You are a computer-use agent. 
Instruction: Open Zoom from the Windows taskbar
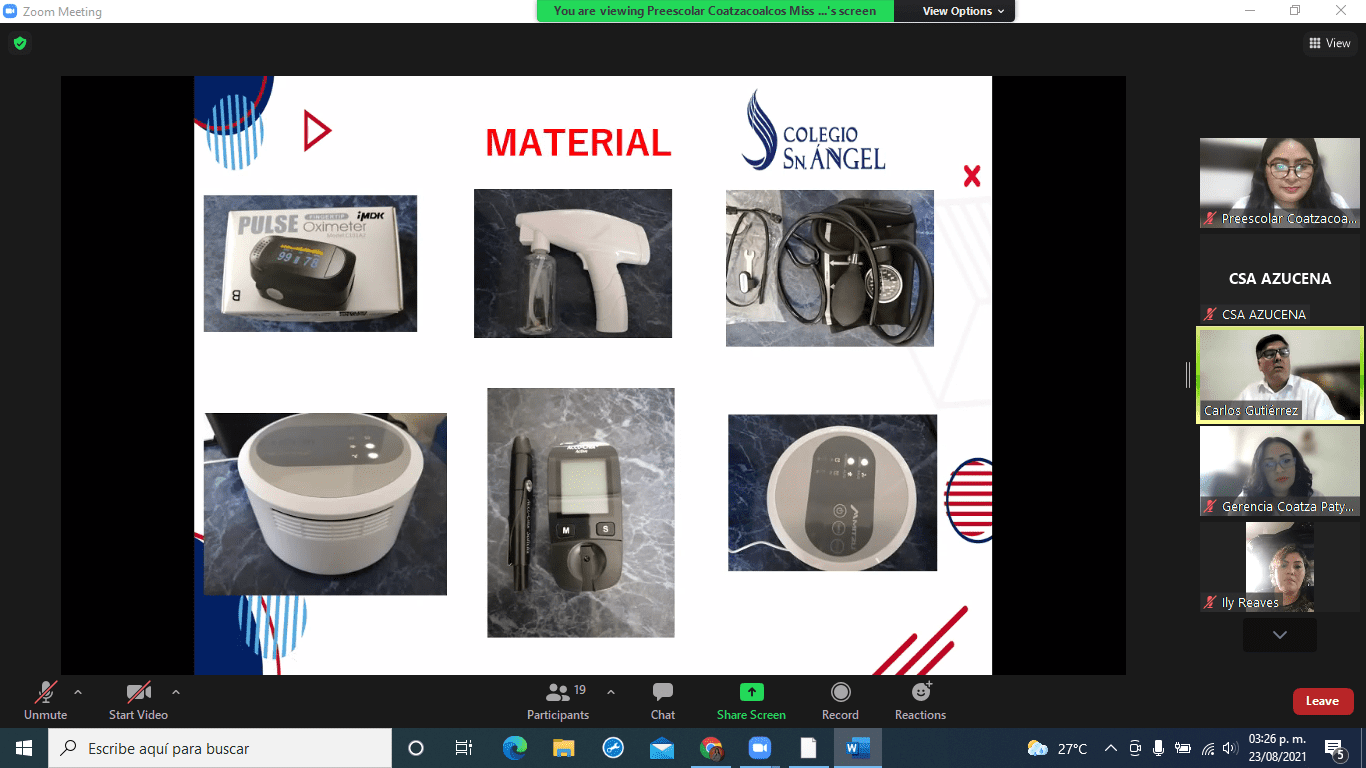tap(759, 748)
